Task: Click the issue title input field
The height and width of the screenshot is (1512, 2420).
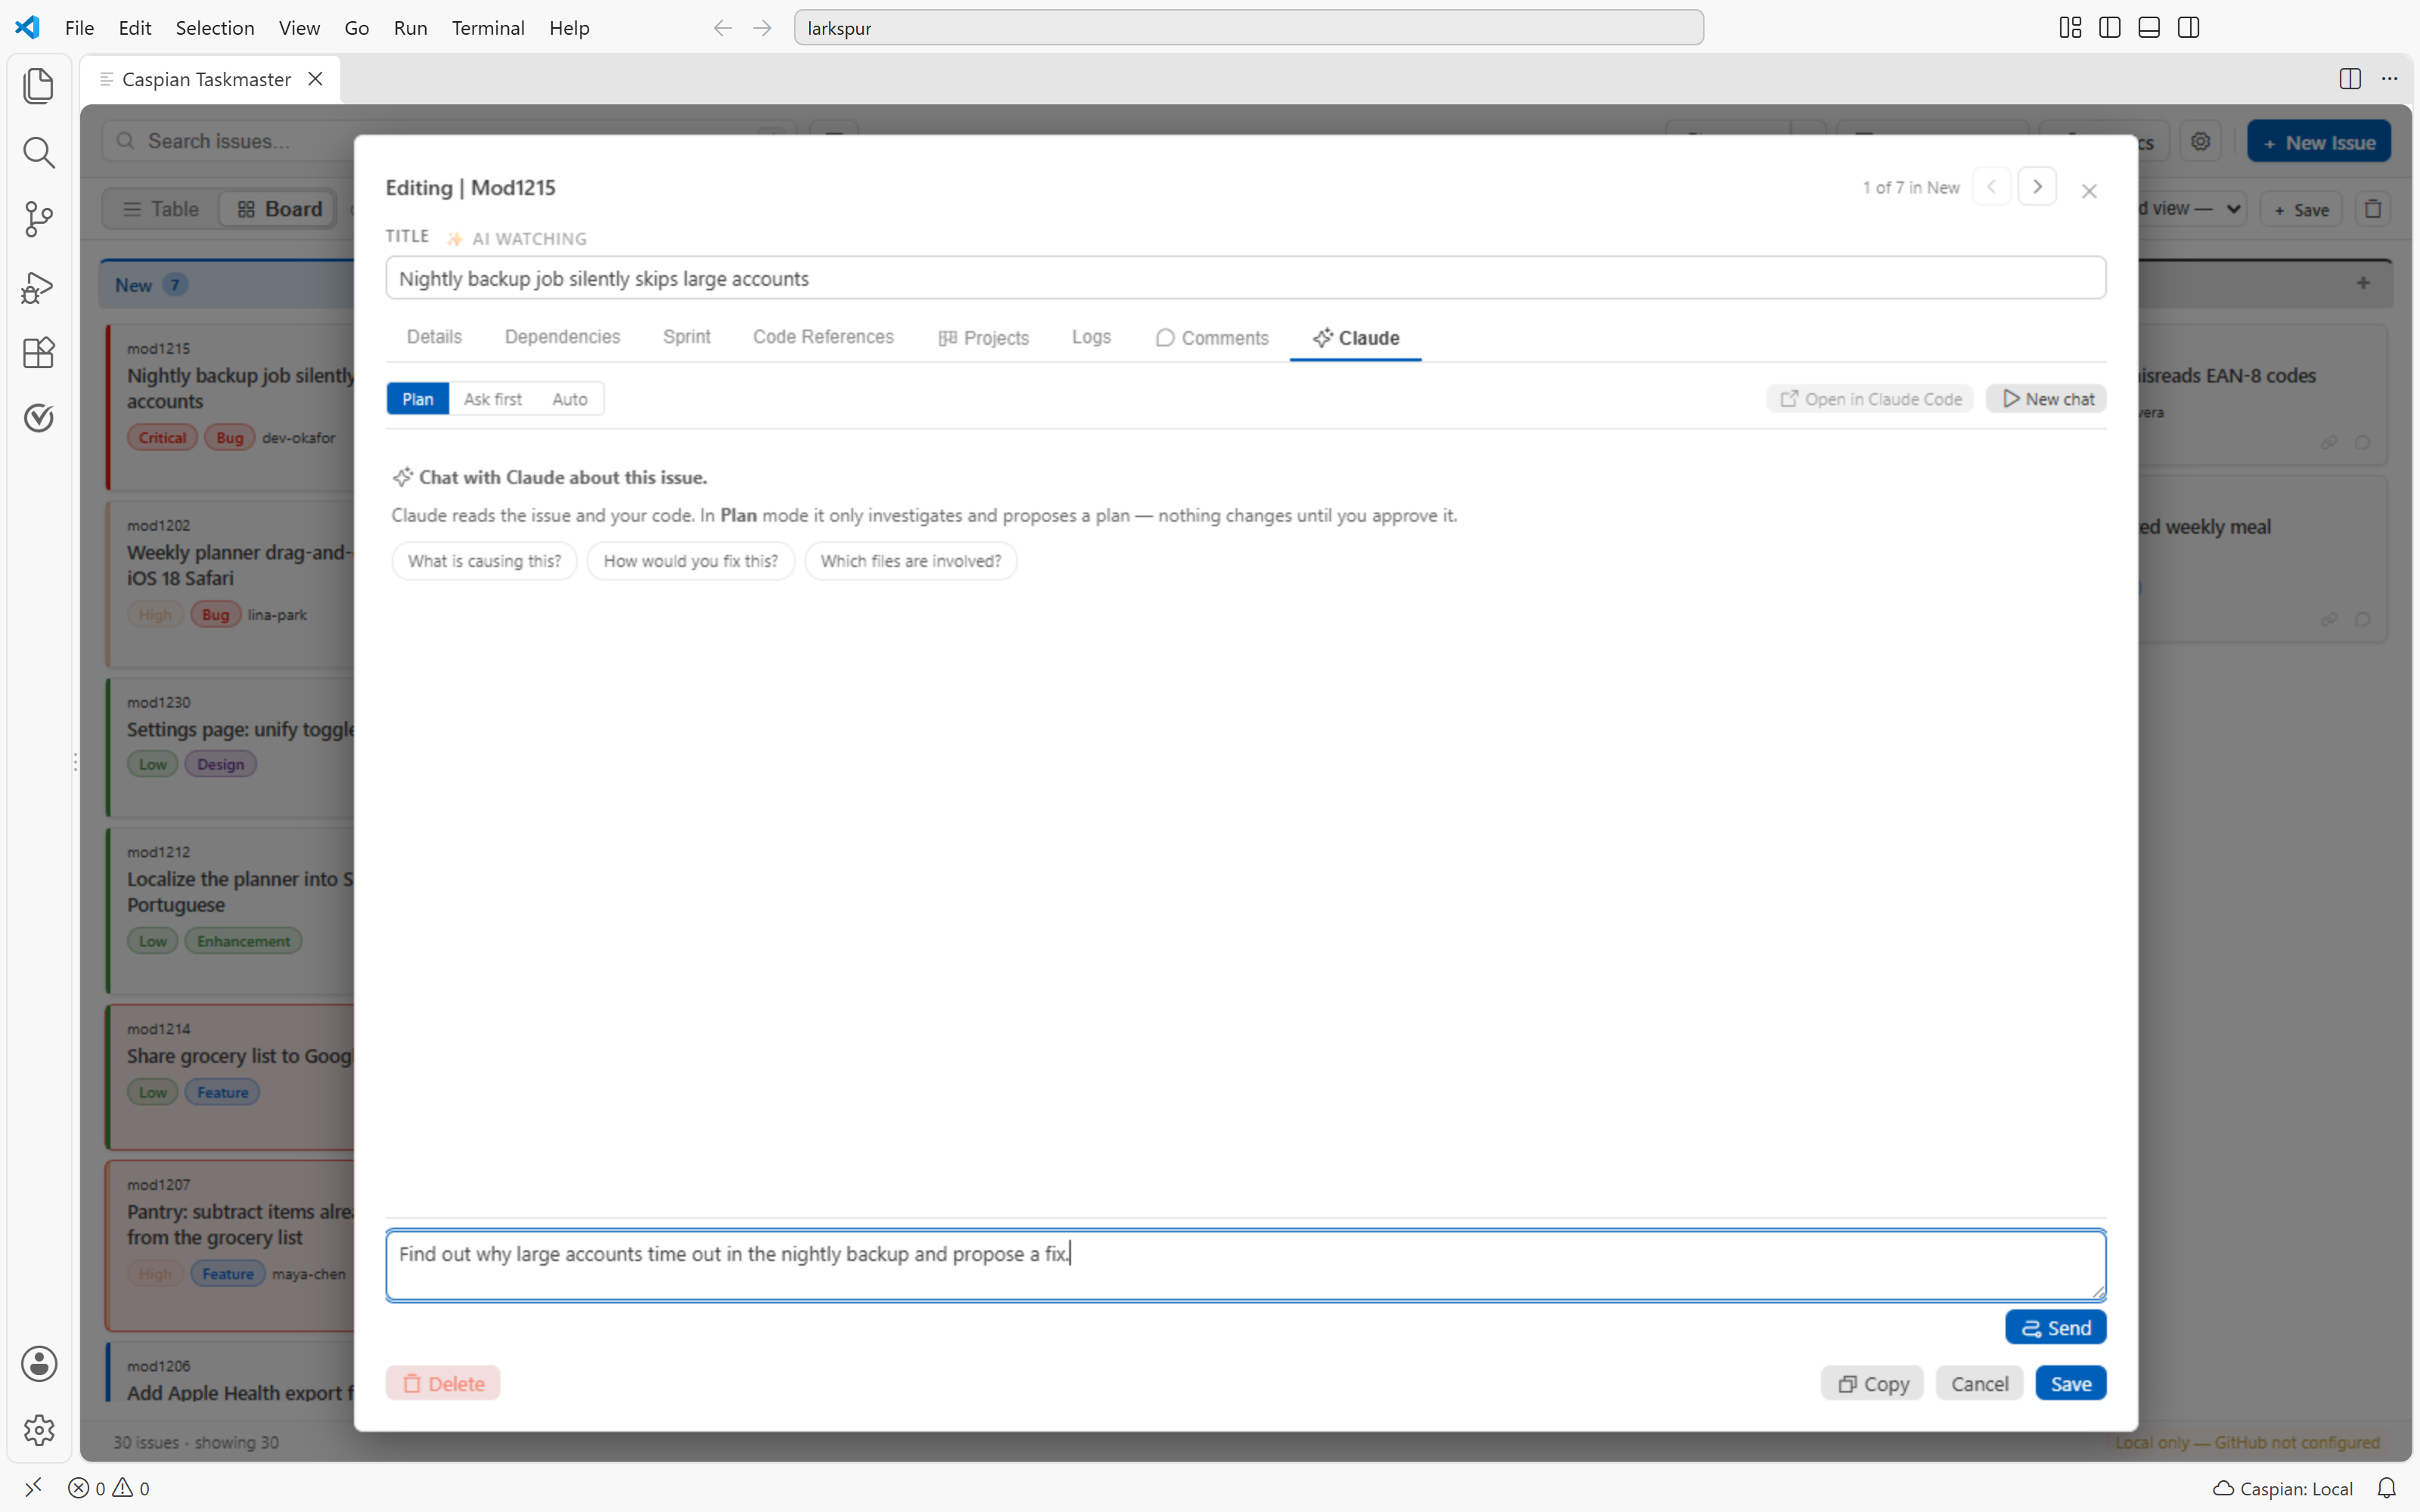Action: tap(1245, 278)
